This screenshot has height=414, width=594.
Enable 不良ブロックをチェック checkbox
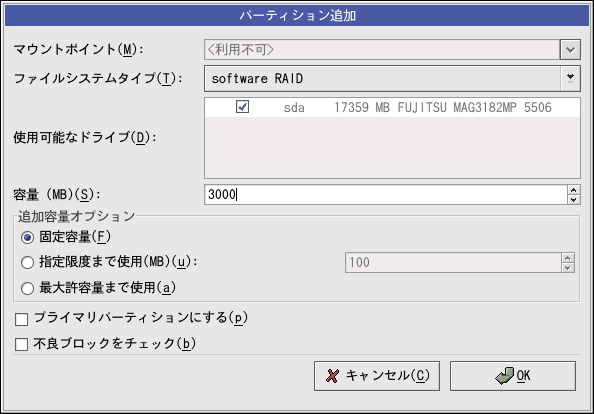pyautogui.click(x=22, y=344)
